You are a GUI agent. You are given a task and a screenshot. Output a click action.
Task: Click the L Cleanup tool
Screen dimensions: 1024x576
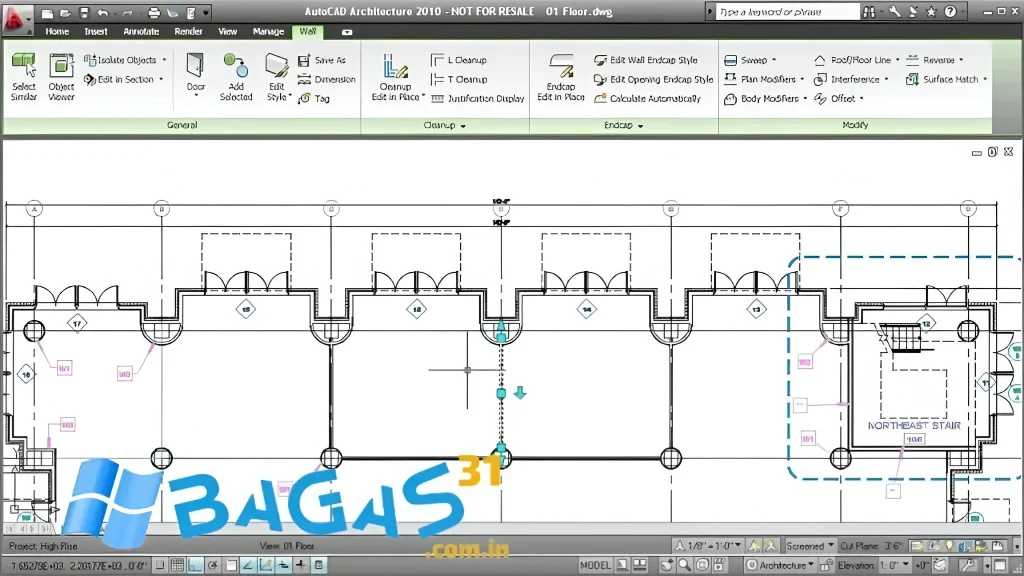(x=459, y=60)
